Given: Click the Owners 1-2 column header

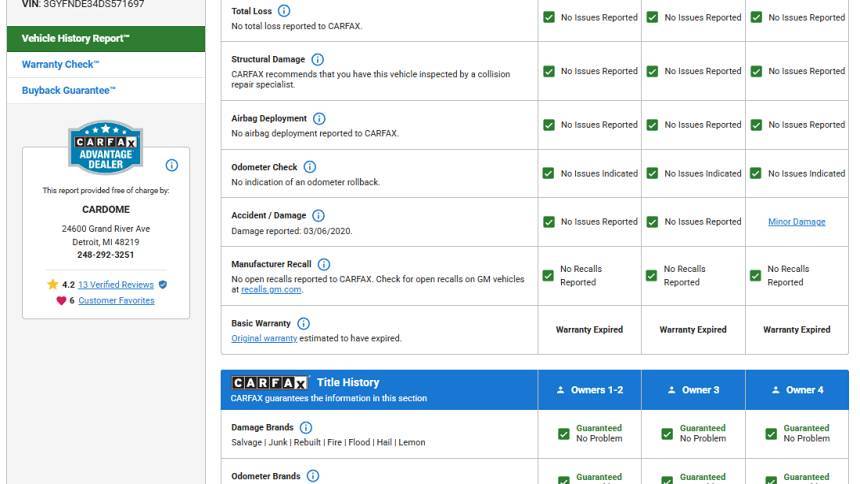Looking at the screenshot, I should [590, 390].
